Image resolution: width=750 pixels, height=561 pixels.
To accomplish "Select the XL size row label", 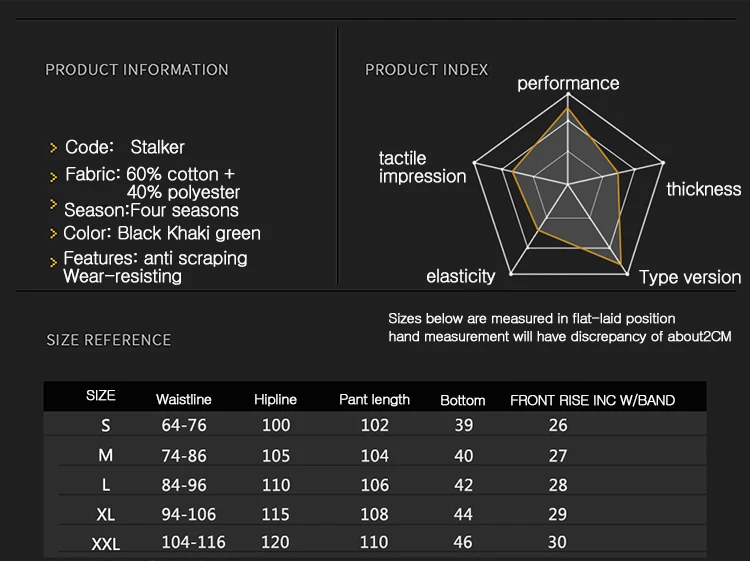I will 105,514.
